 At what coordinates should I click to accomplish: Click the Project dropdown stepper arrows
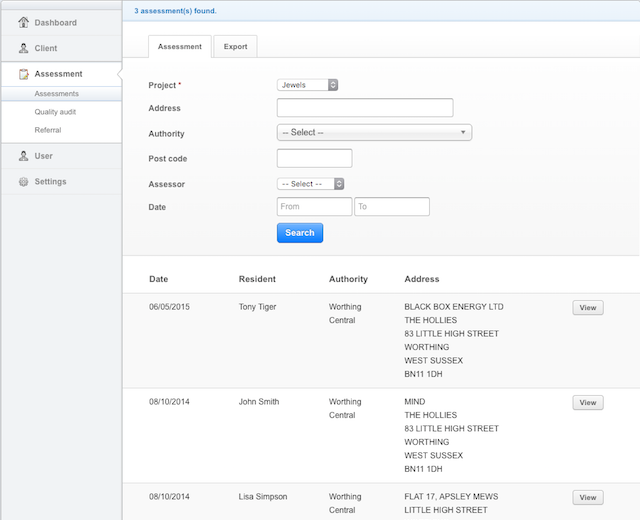point(333,85)
